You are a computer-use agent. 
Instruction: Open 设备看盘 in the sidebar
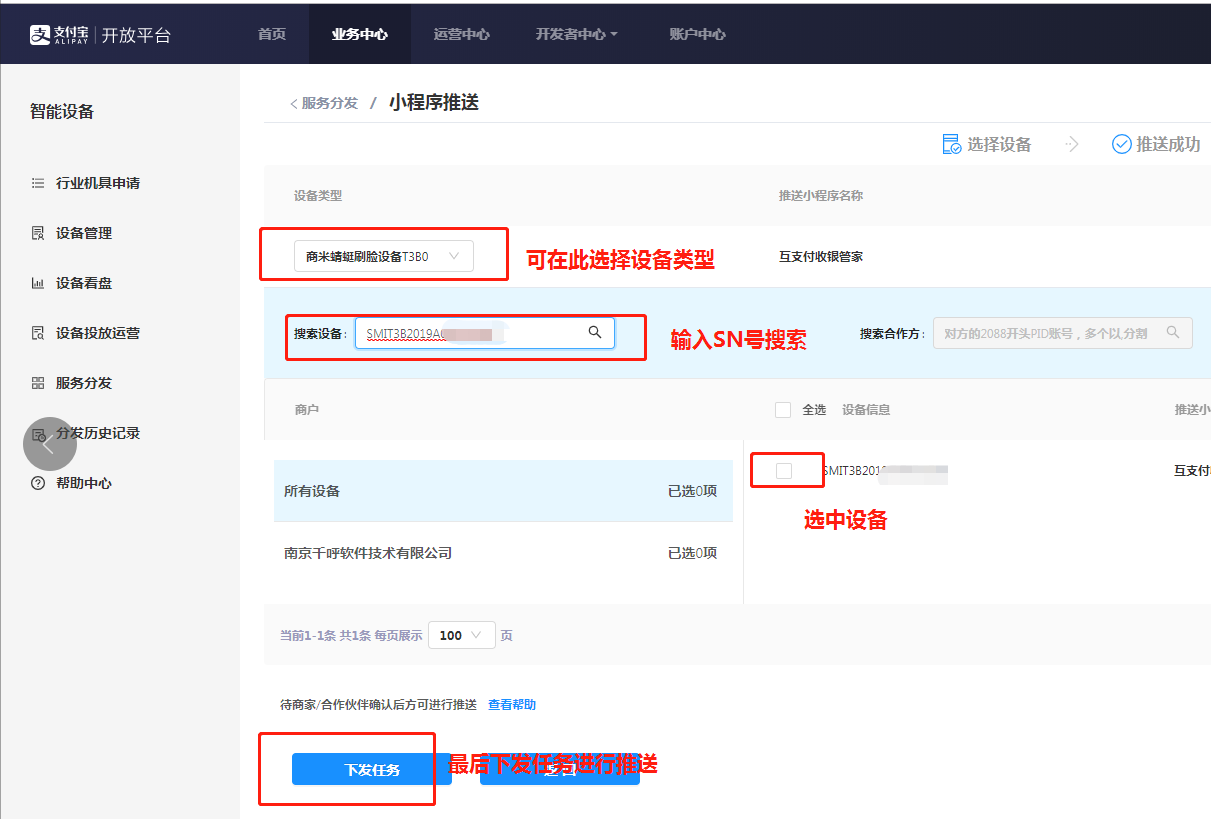(84, 283)
